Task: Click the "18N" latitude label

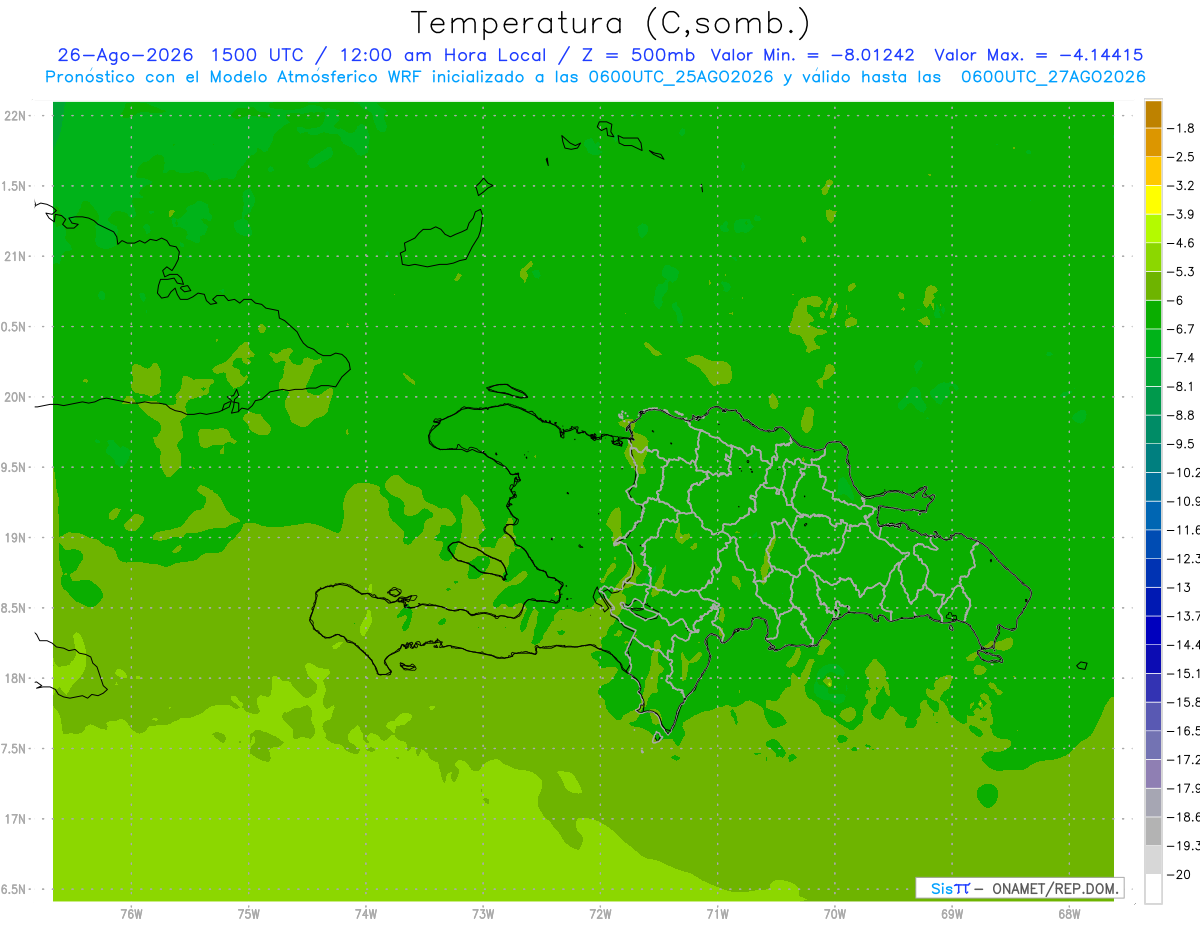Action: point(16,679)
